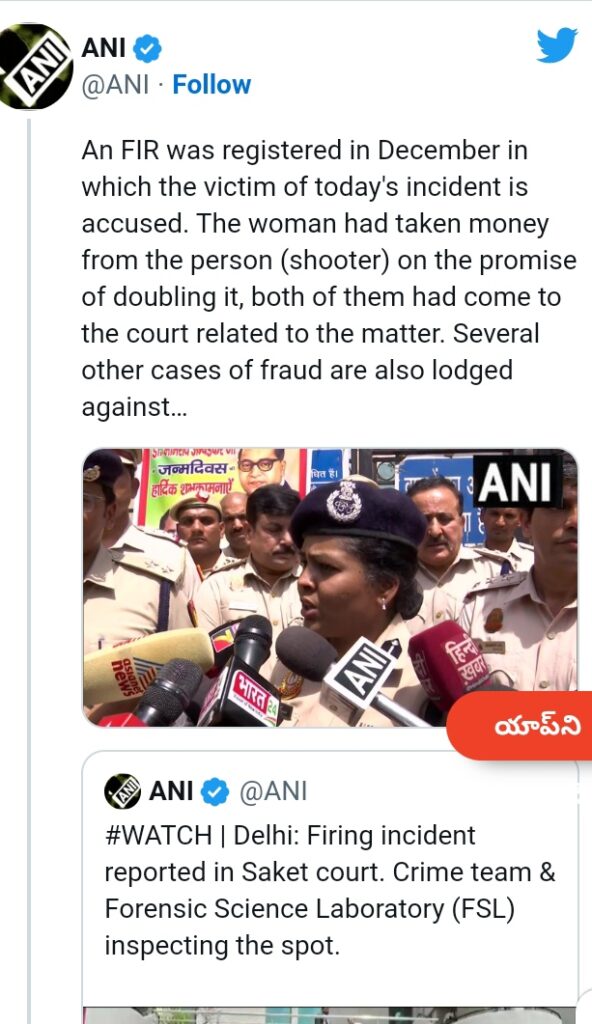Open quoted tweet about Saket court
This screenshot has height=1024, width=592.
(x=330, y=891)
